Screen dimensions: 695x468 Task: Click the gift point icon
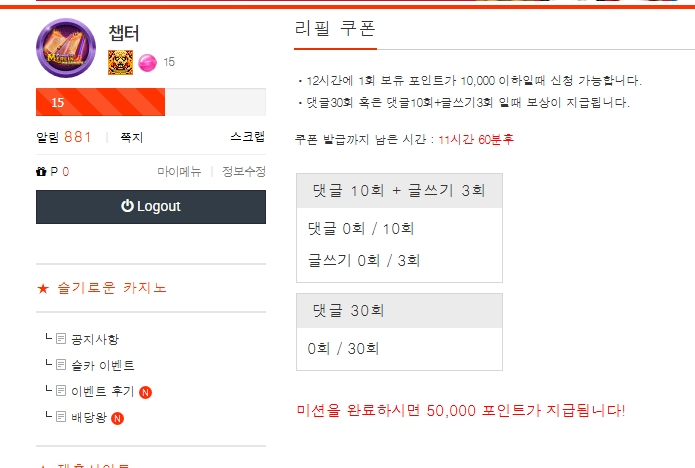[x=41, y=172]
